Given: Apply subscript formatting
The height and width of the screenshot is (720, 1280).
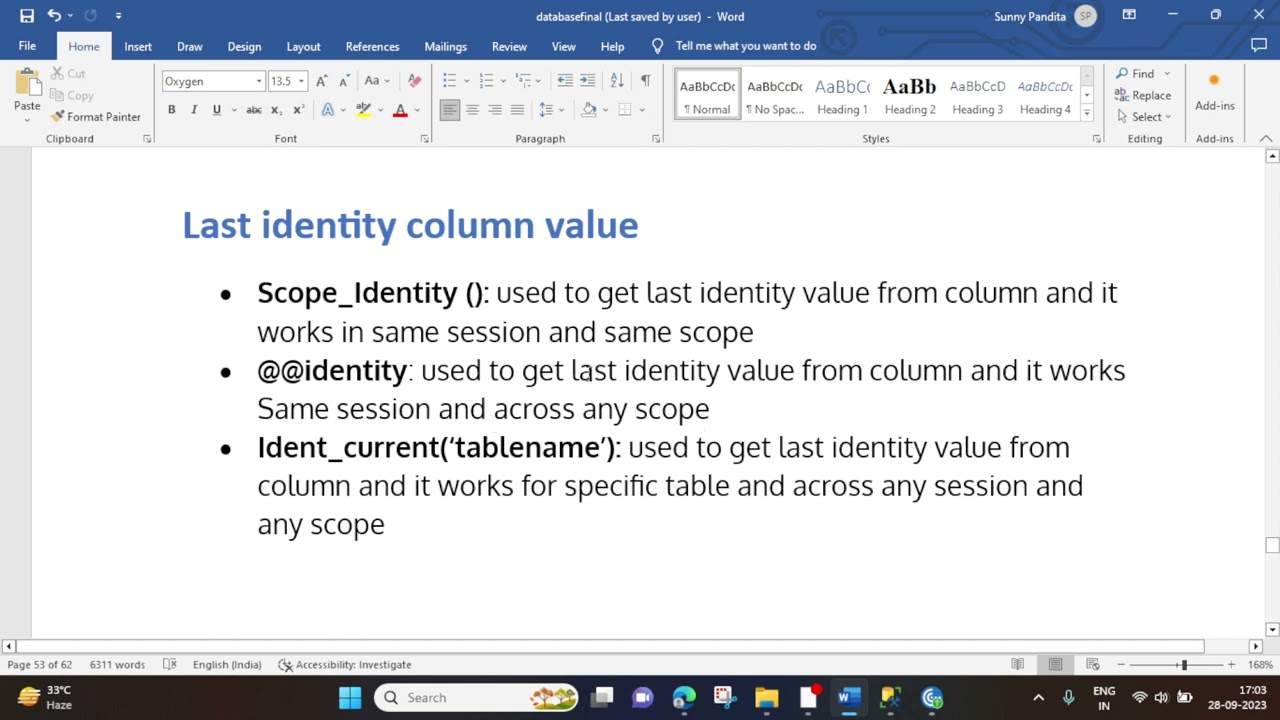Looking at the screenshot, I should click(x=278, y=110).
